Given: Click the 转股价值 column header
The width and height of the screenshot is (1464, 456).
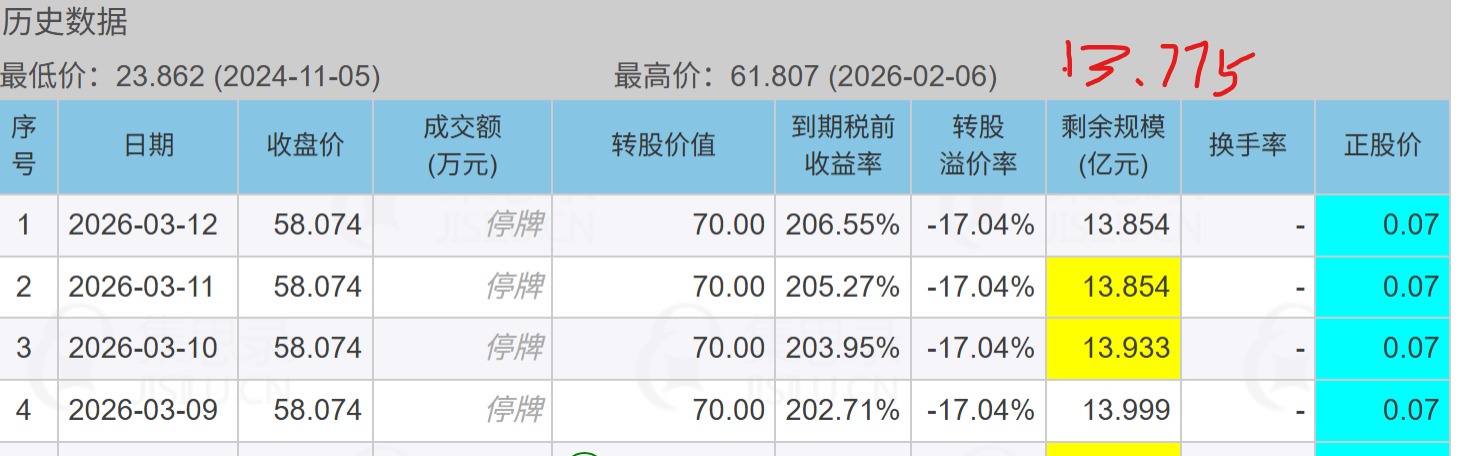Looking at the screenshot, I should tap(663, 146).
